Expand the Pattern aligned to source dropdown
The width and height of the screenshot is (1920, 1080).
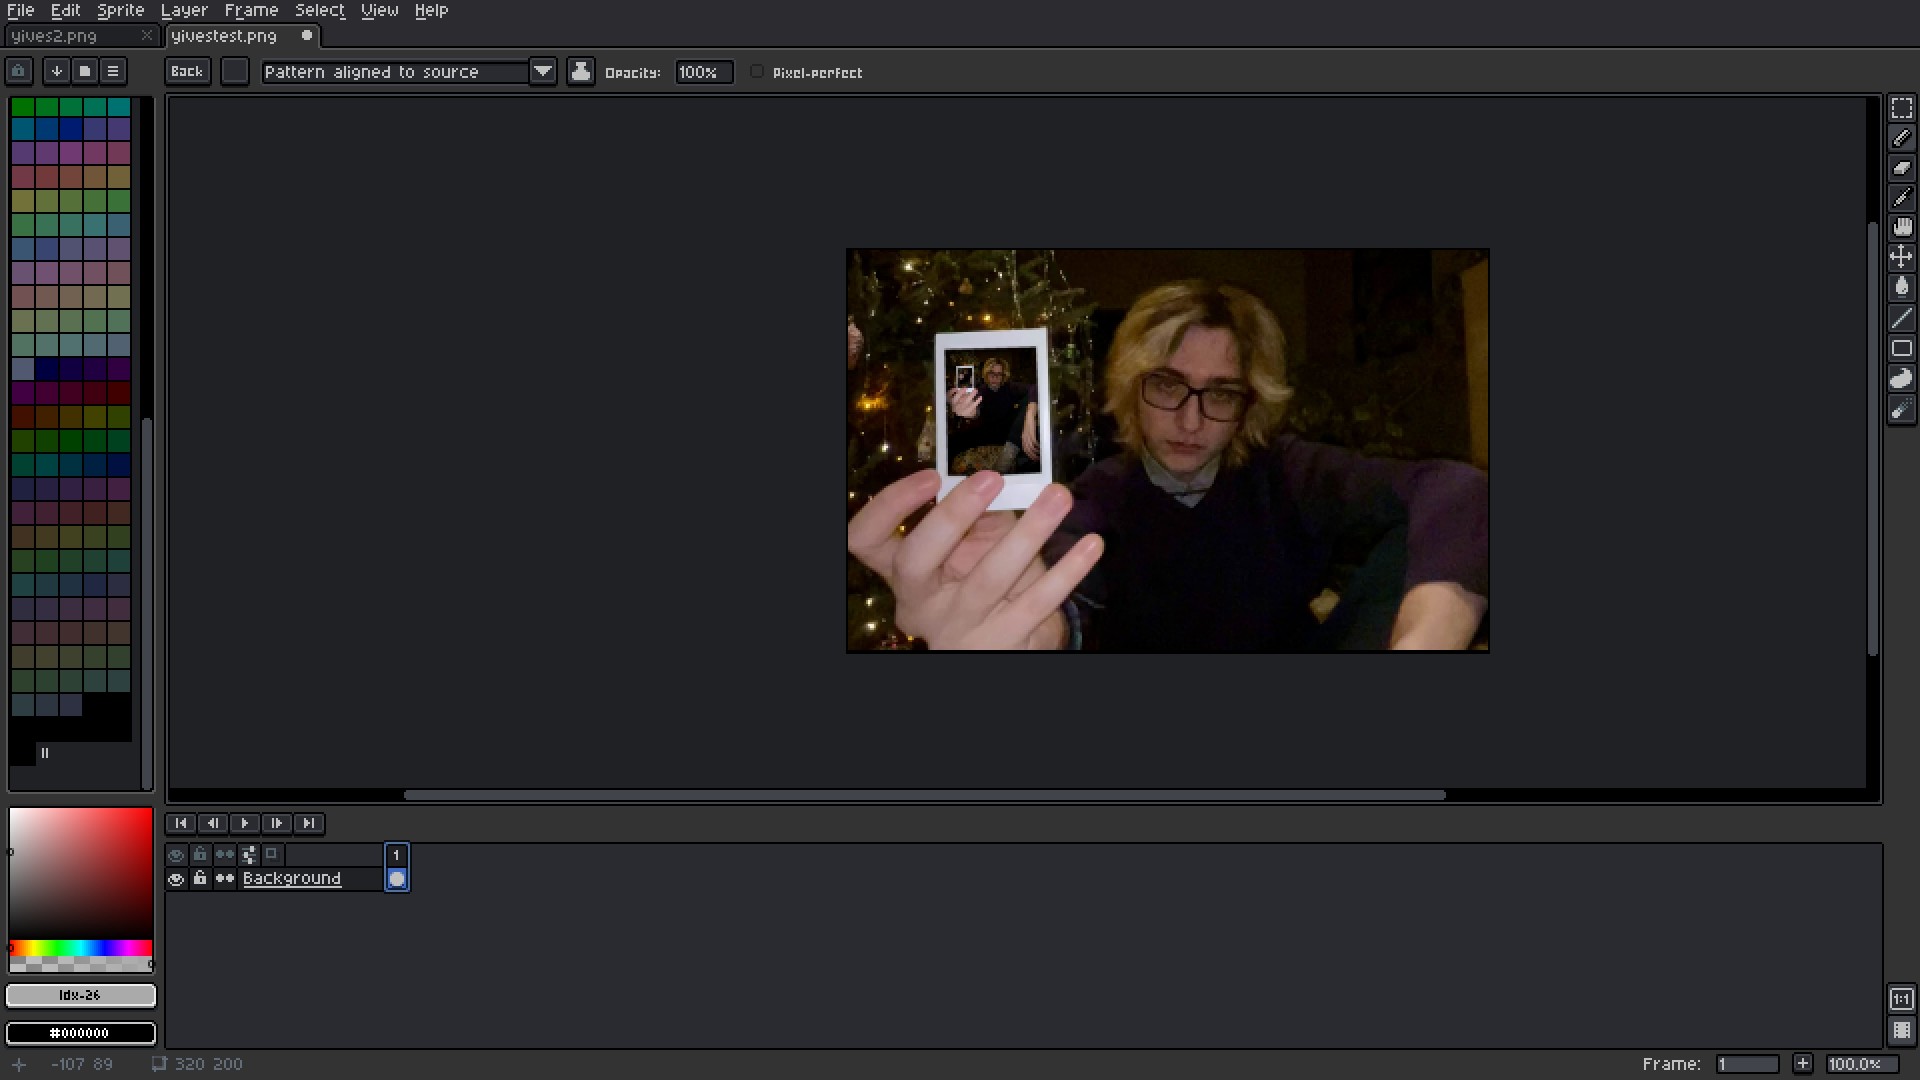coord(542,71)
